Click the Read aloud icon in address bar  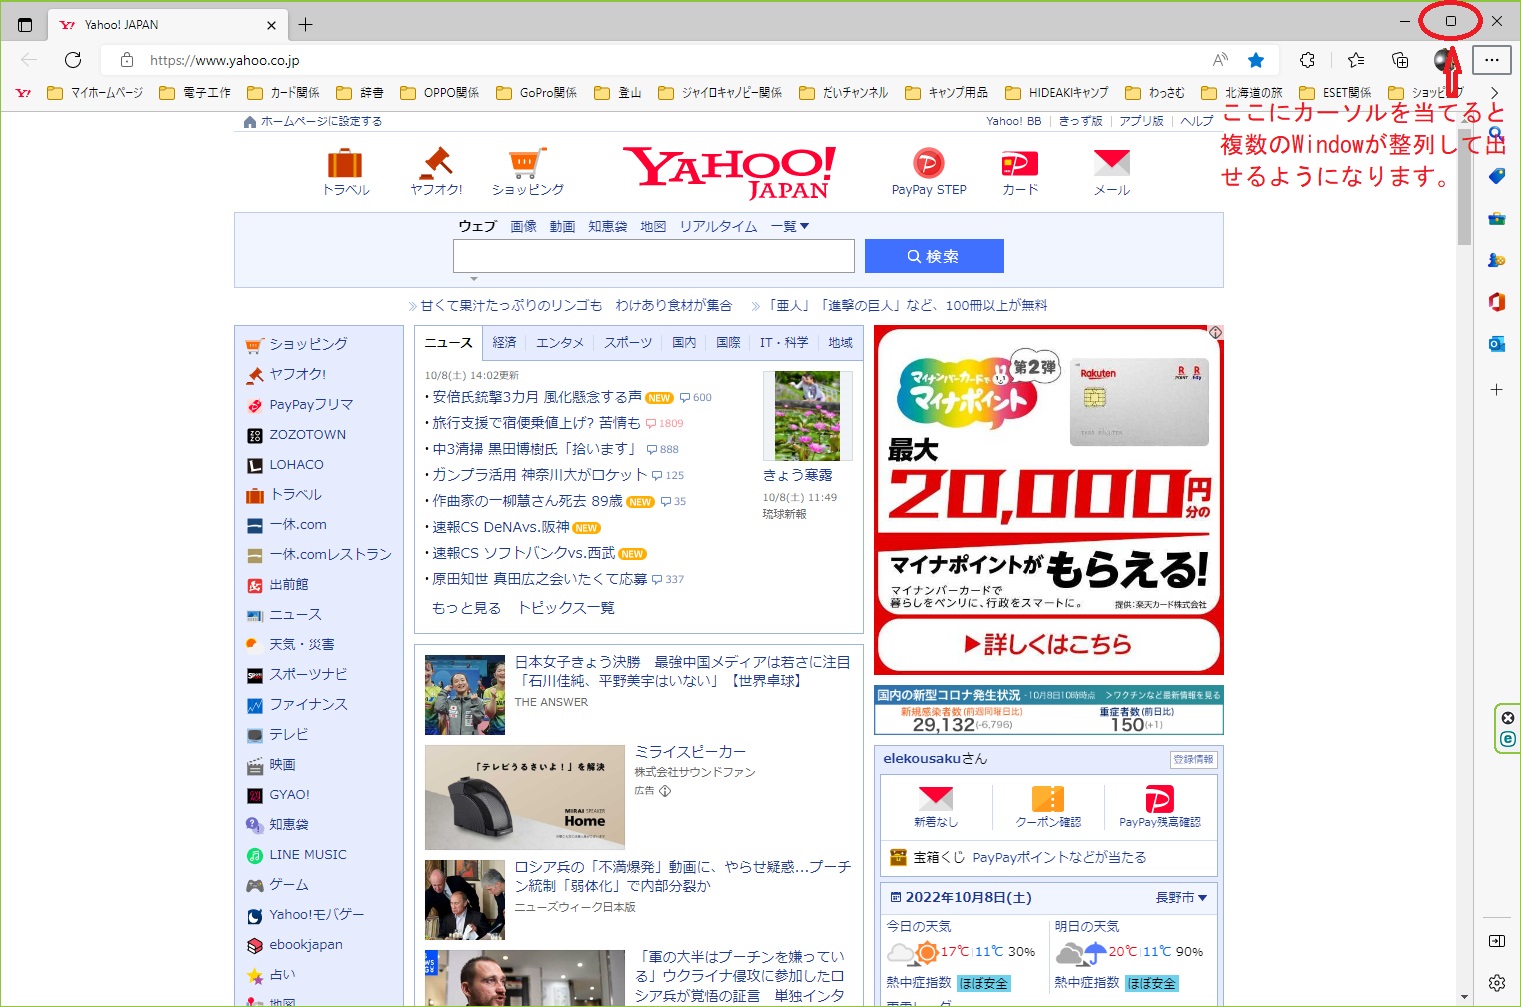coord(1220,60)
